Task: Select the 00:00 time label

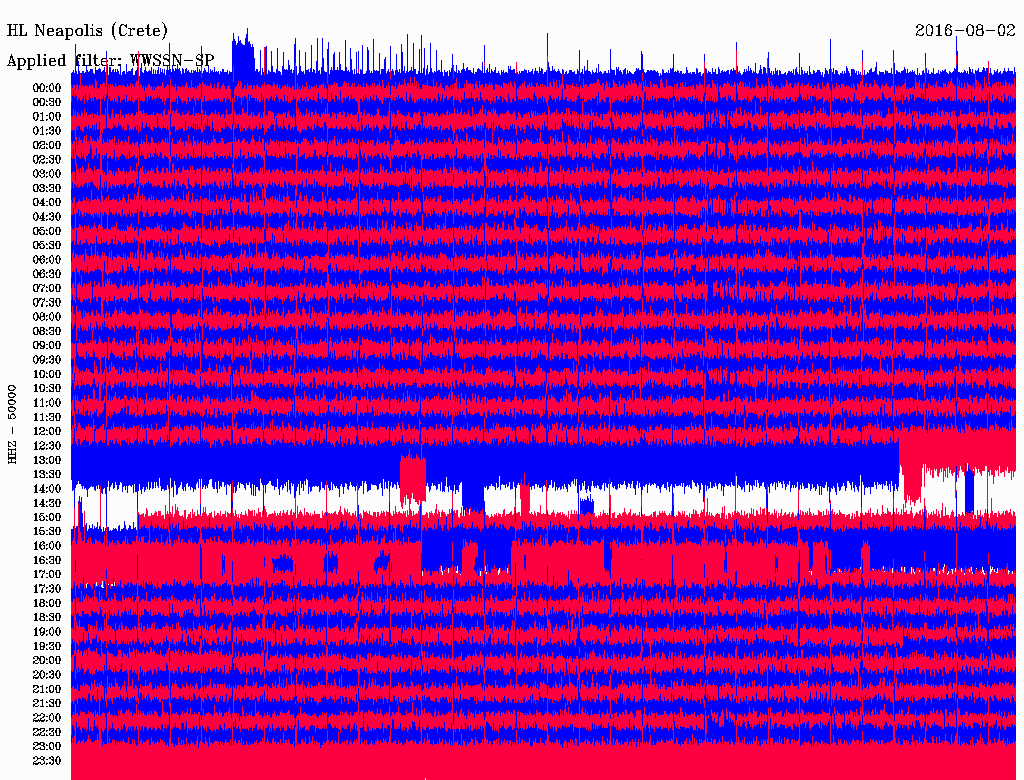Action: [47, 88]
